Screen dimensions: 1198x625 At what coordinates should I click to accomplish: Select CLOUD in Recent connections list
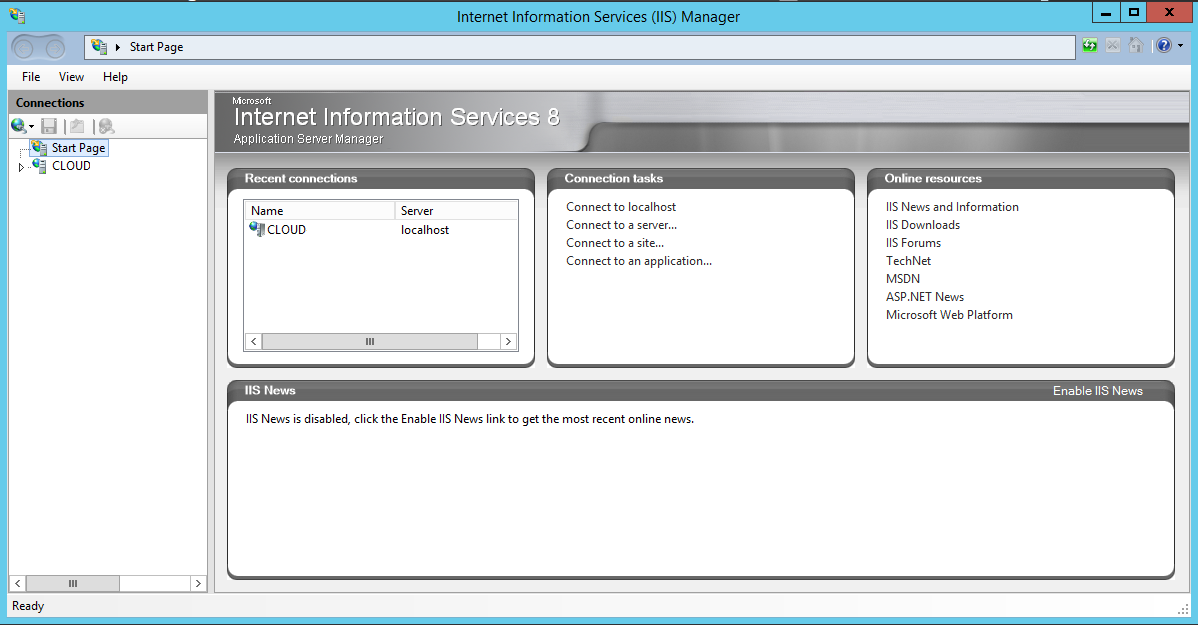point(286,230)
